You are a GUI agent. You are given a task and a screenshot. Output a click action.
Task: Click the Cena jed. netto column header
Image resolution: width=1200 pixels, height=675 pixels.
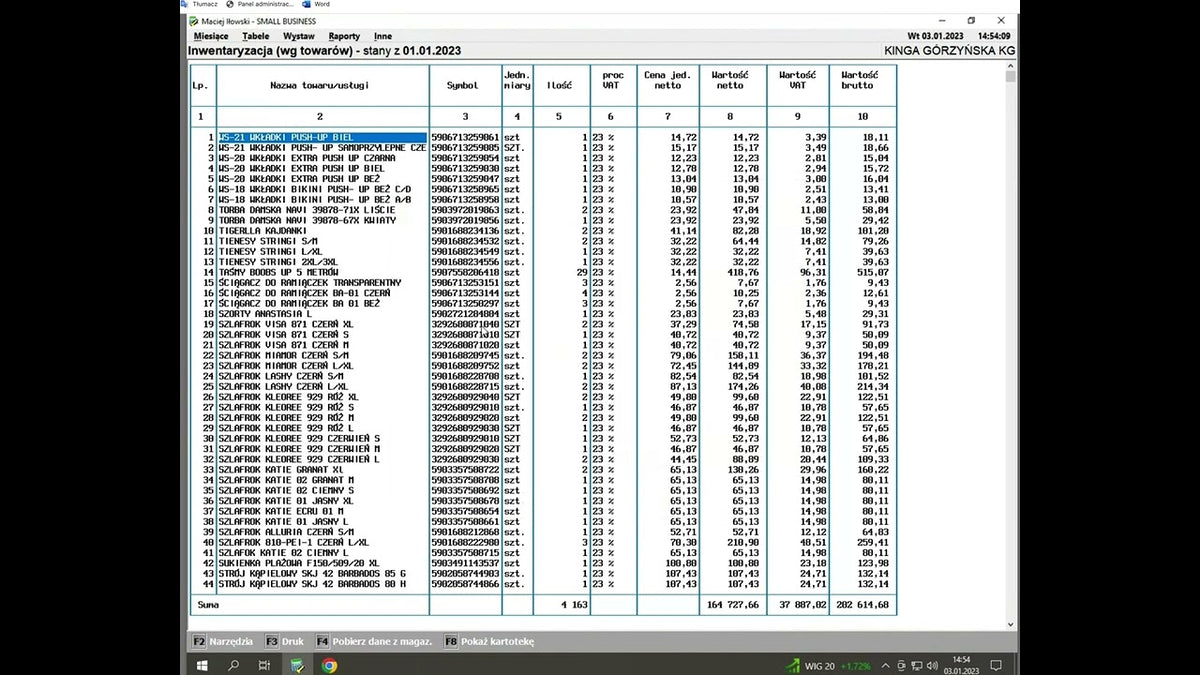click(x=668, y=85)
